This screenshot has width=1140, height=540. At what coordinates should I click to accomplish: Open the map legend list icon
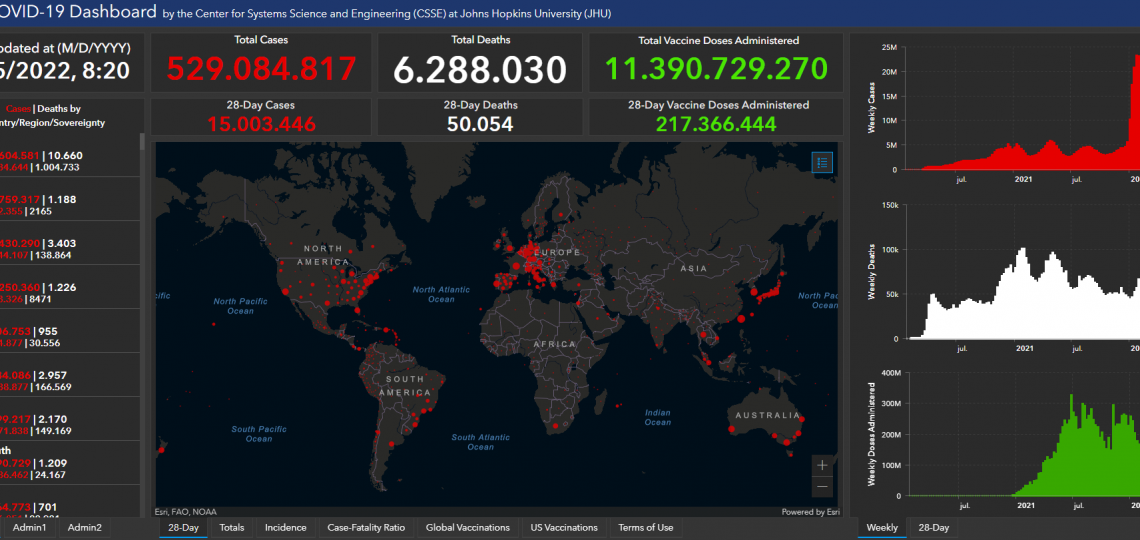[x=822, y=163]
